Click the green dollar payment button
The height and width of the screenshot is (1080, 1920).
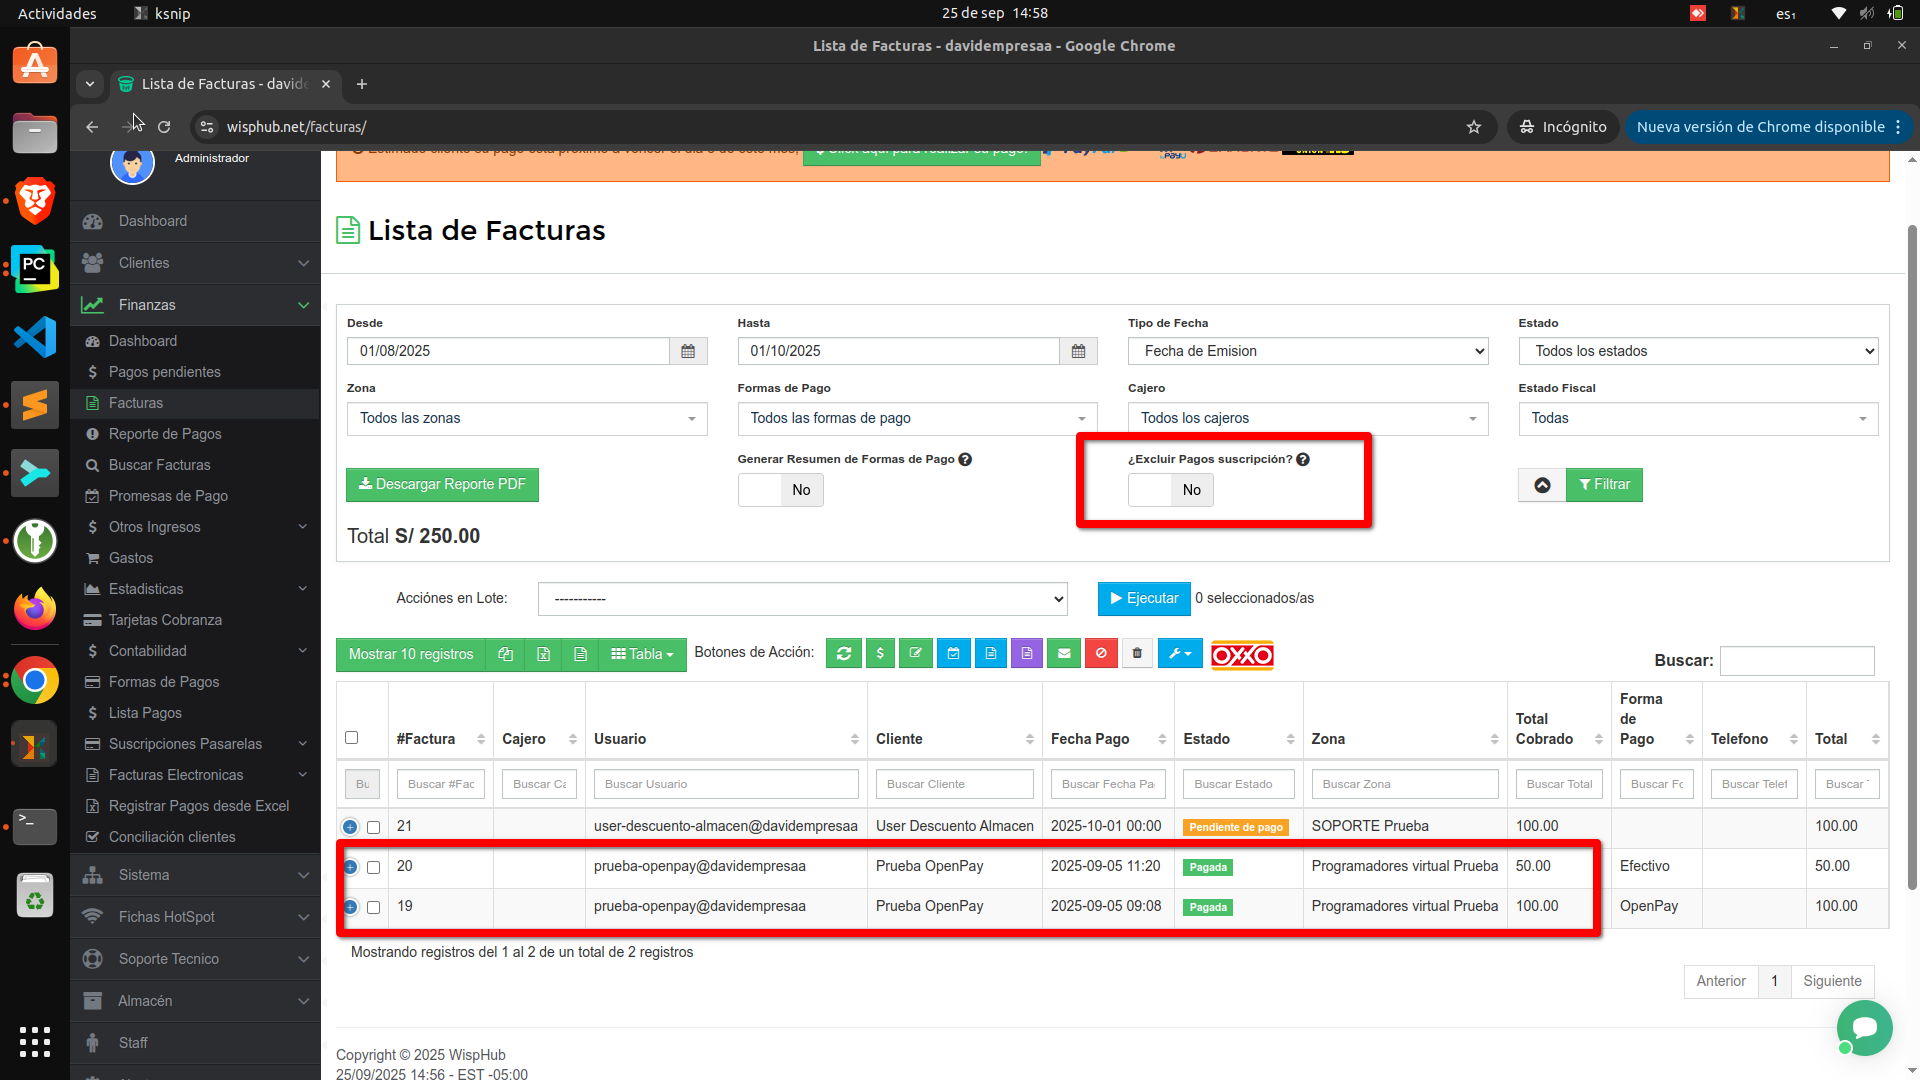880,654
